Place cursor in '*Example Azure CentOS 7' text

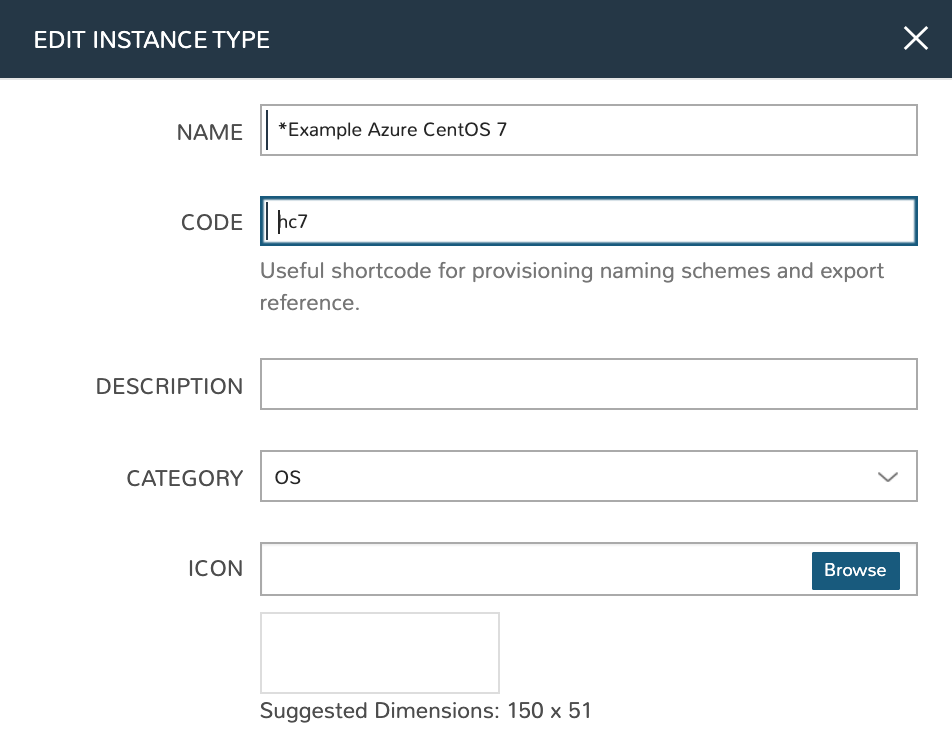(x=392, y=129)
